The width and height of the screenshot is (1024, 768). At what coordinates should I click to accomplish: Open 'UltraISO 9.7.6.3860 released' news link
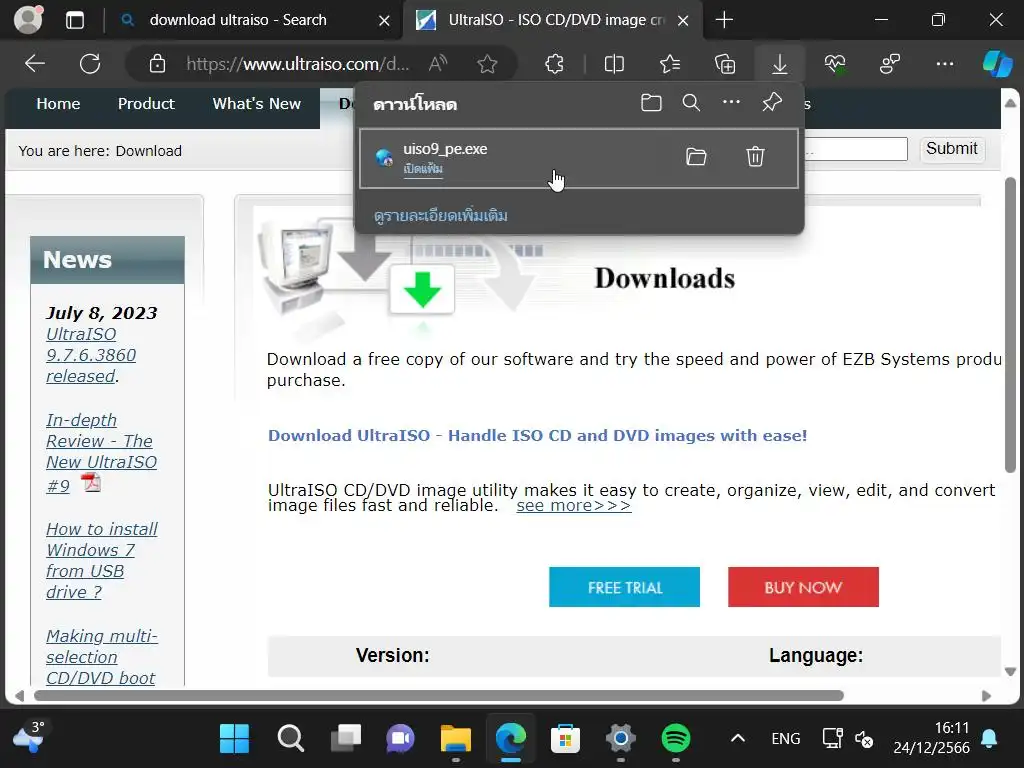91,355
